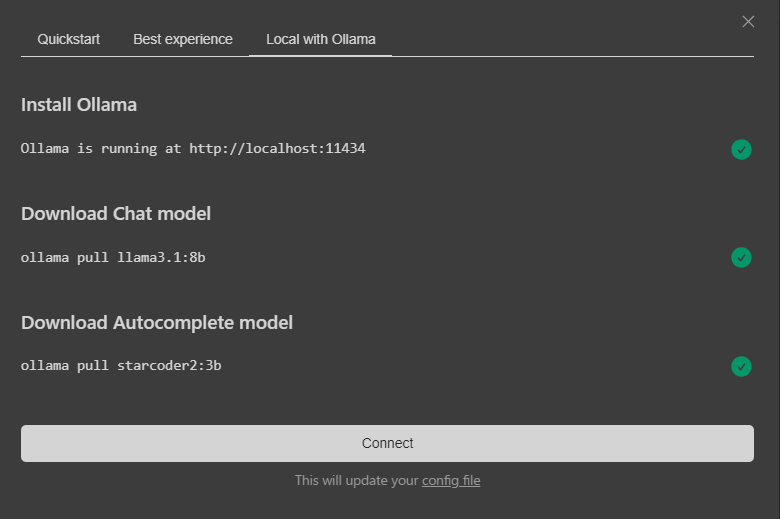Click the llama3.1:8b model name
Viewport: 780px width, 519px height.
click(161, 258)
